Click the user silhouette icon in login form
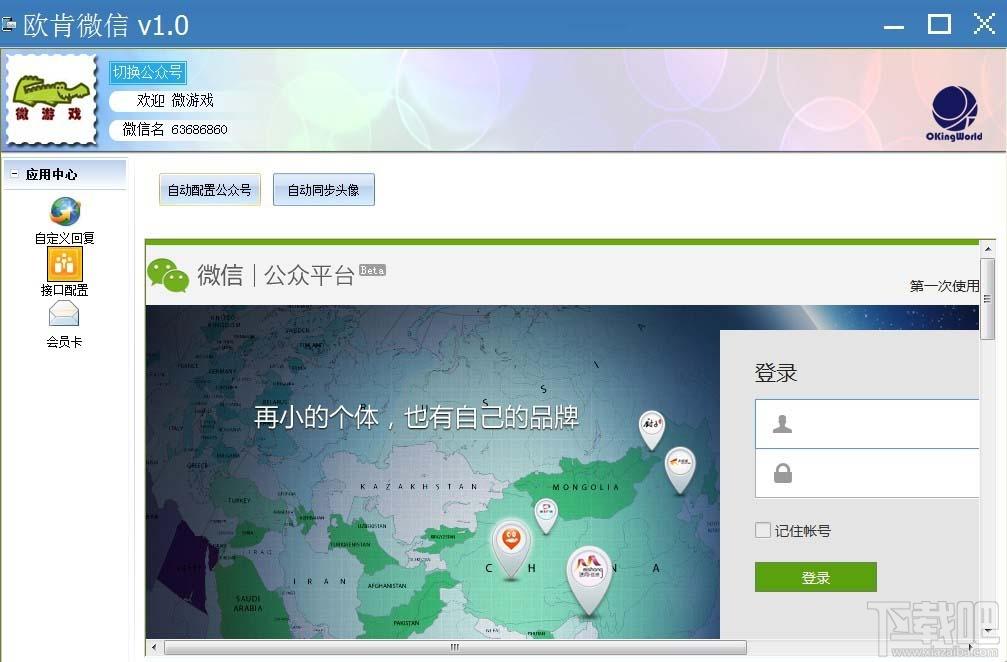Screen dimensions: 1007x662 [x=782, y=424]
